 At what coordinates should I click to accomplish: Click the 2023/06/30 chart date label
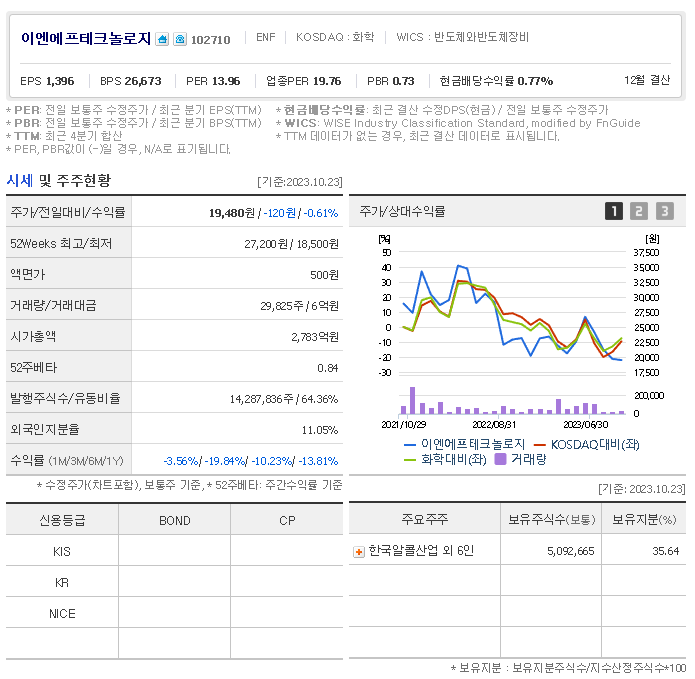tap(586, 425)
